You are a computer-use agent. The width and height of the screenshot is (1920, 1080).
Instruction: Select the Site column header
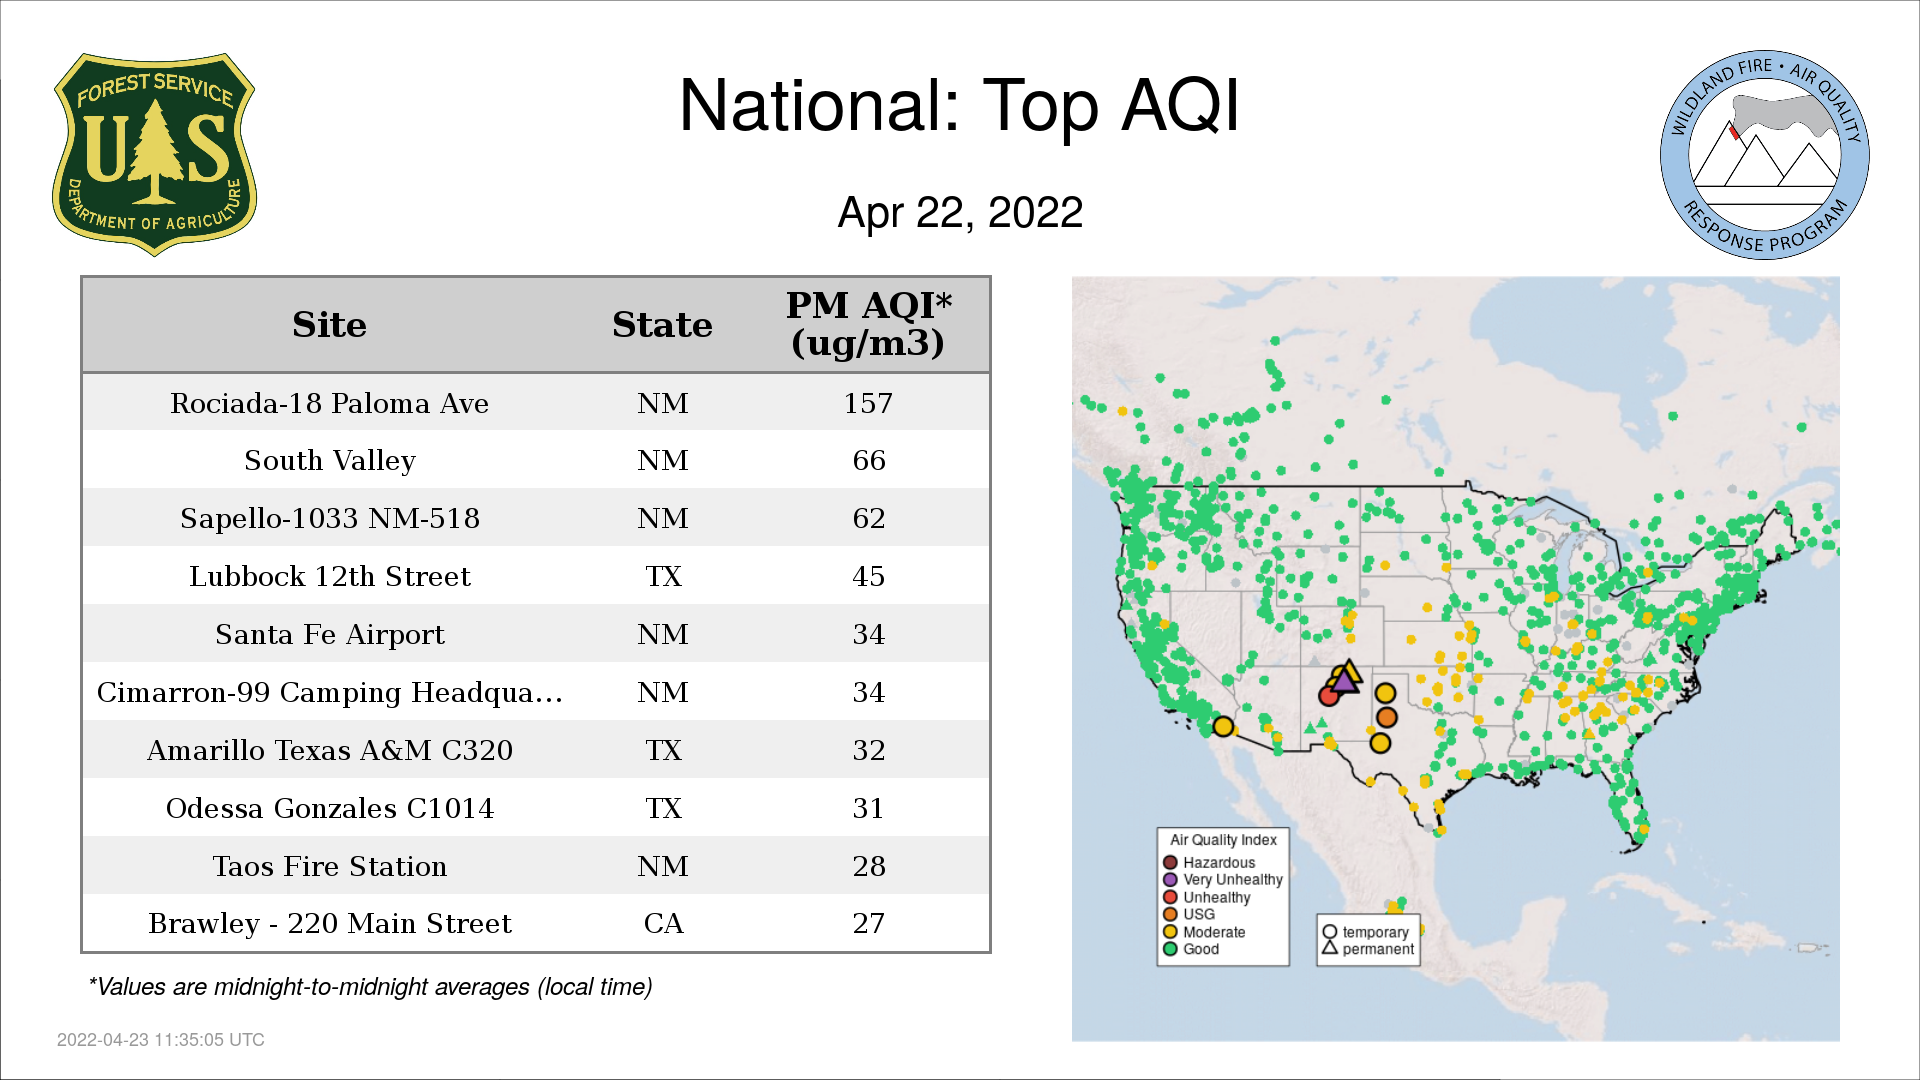[x=329, y=325]
